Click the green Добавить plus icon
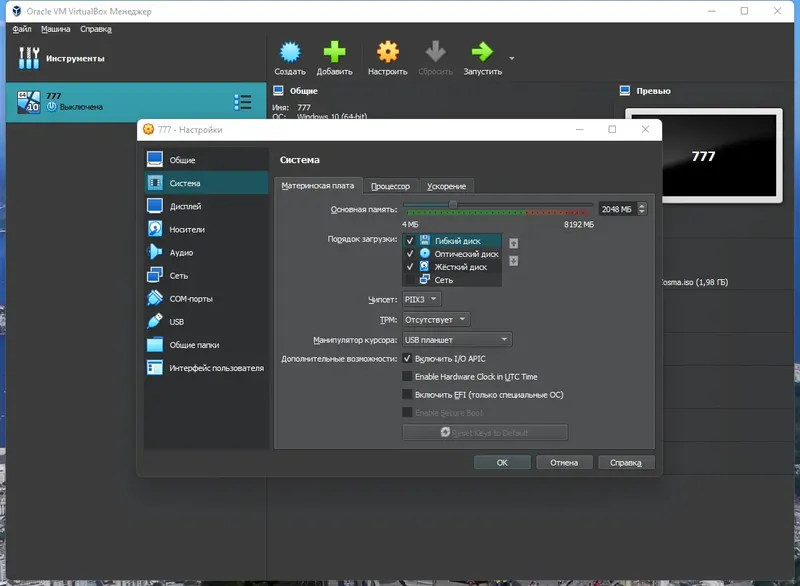 tap(334, 52)
